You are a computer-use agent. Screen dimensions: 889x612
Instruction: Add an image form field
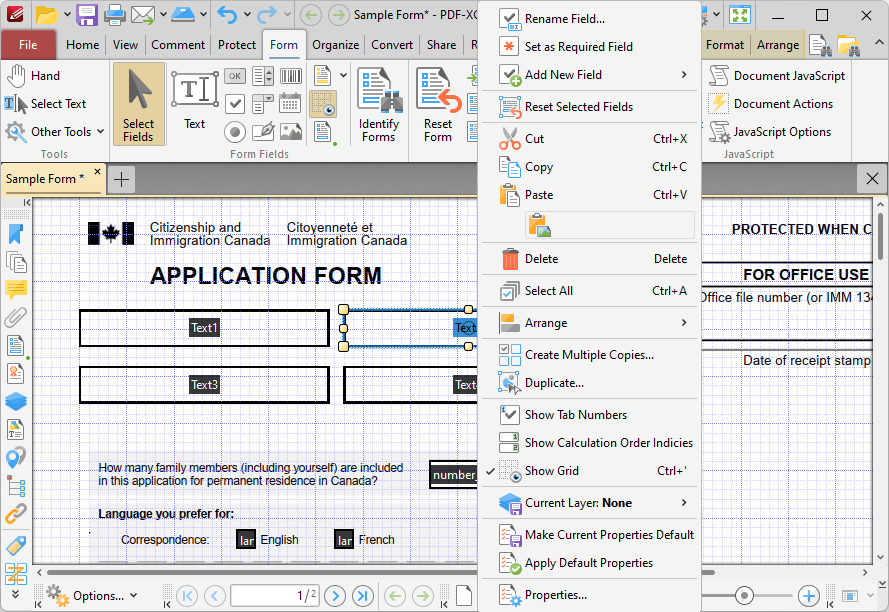coord(290,132)
